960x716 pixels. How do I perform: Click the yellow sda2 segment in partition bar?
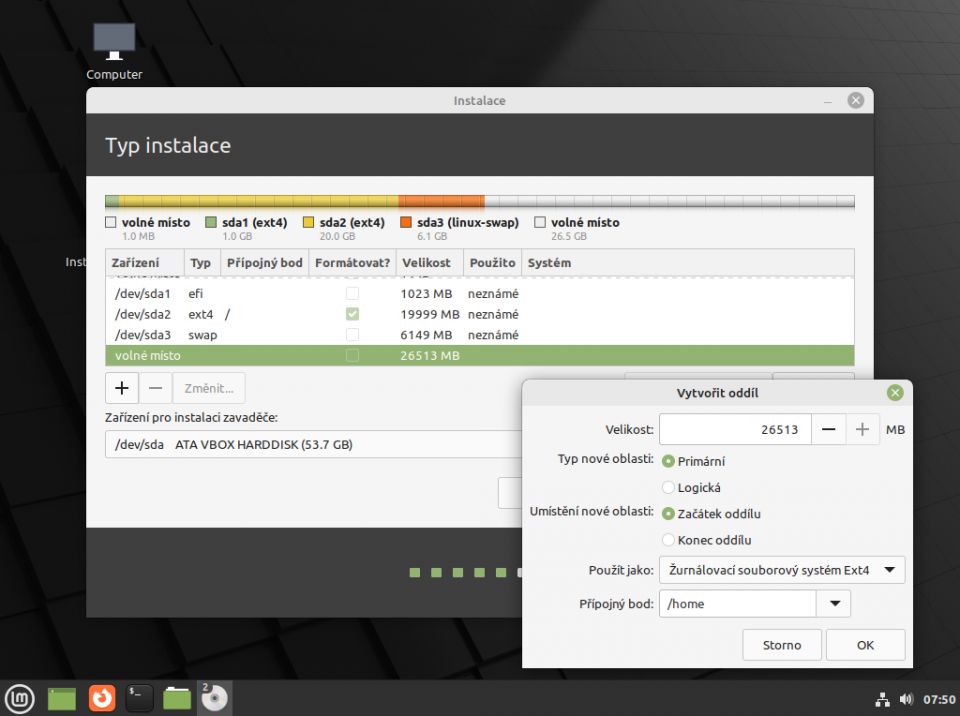[258, 201]
